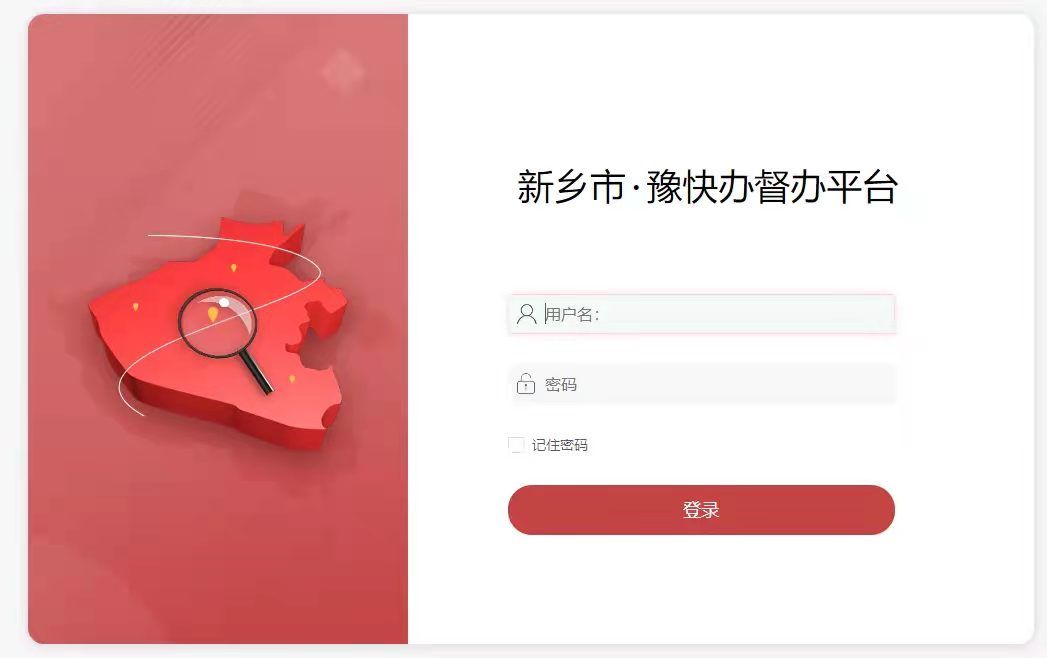Click the 记住密码 label text

[560, 445]
